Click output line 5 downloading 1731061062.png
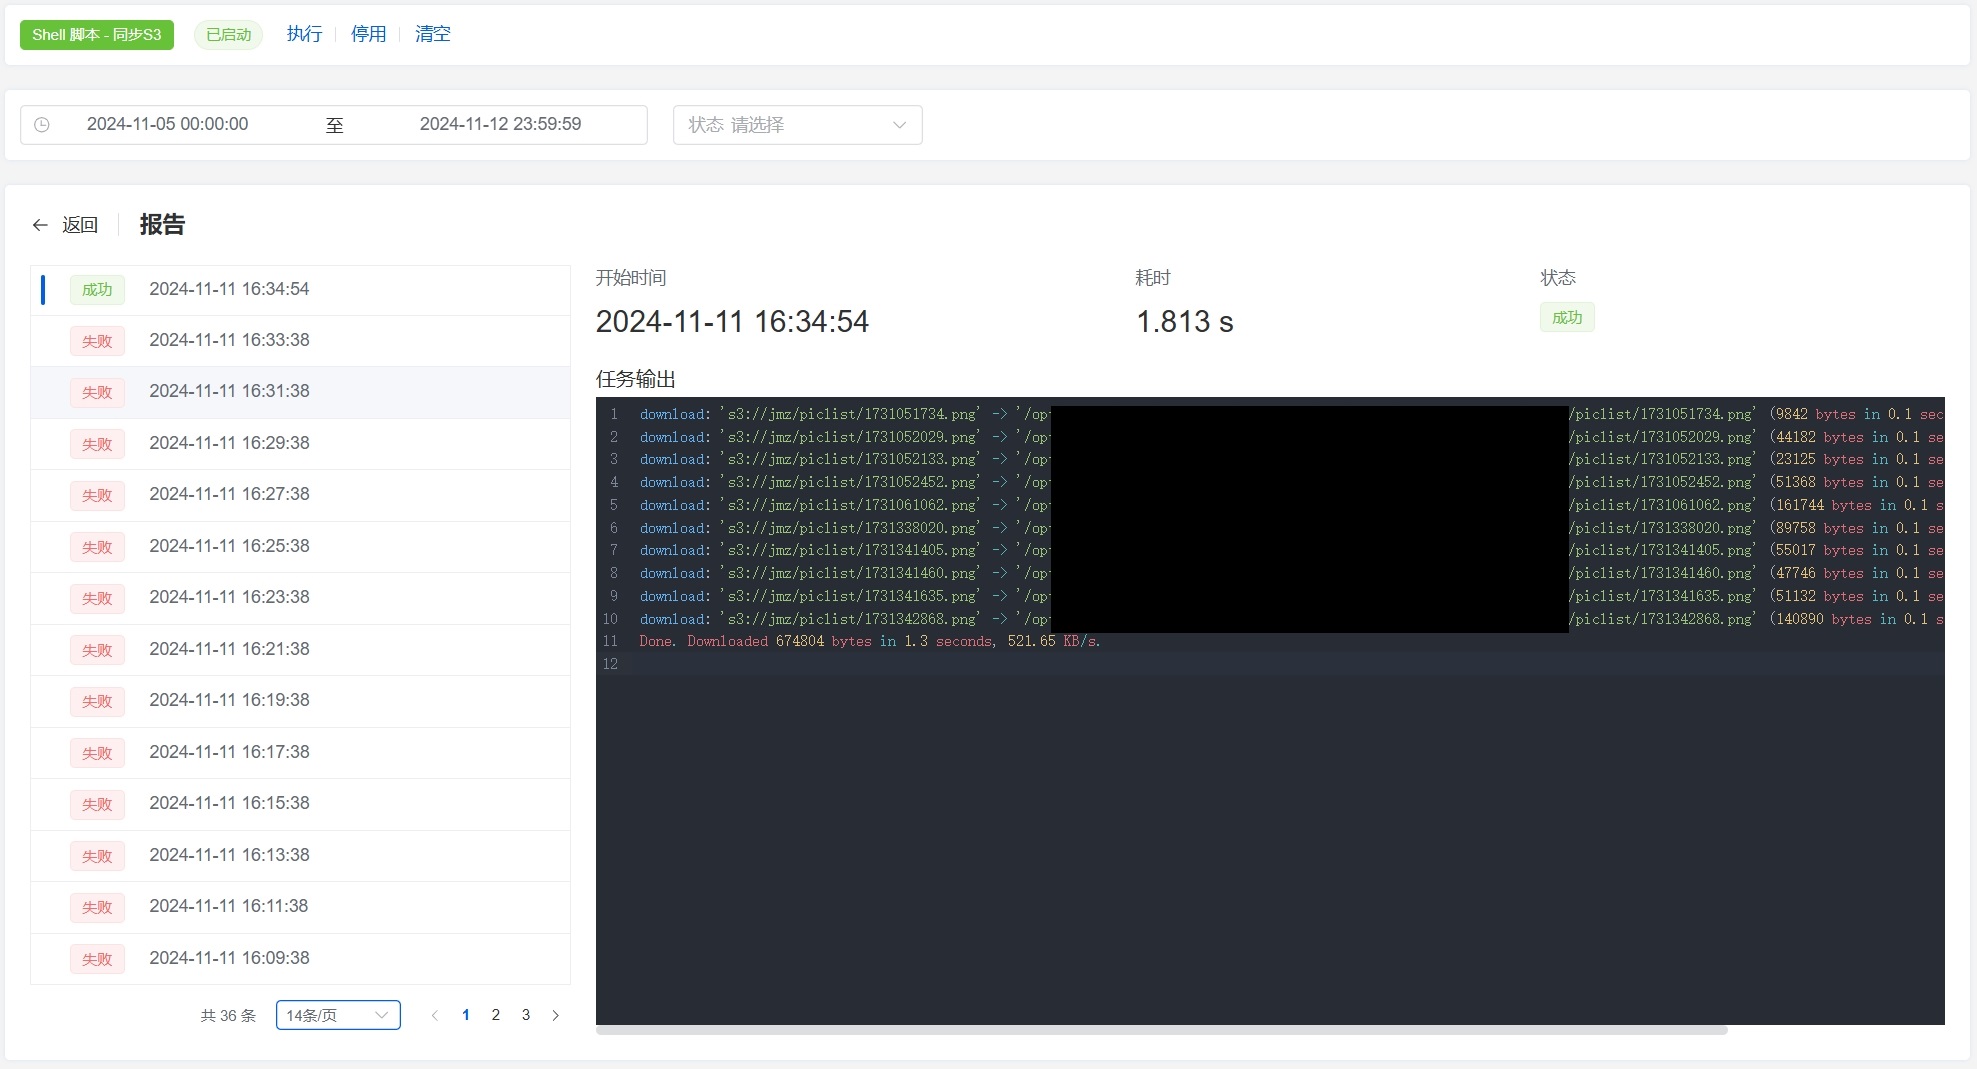This screenshot has width=1977, height=1069. pos(1292,505)
